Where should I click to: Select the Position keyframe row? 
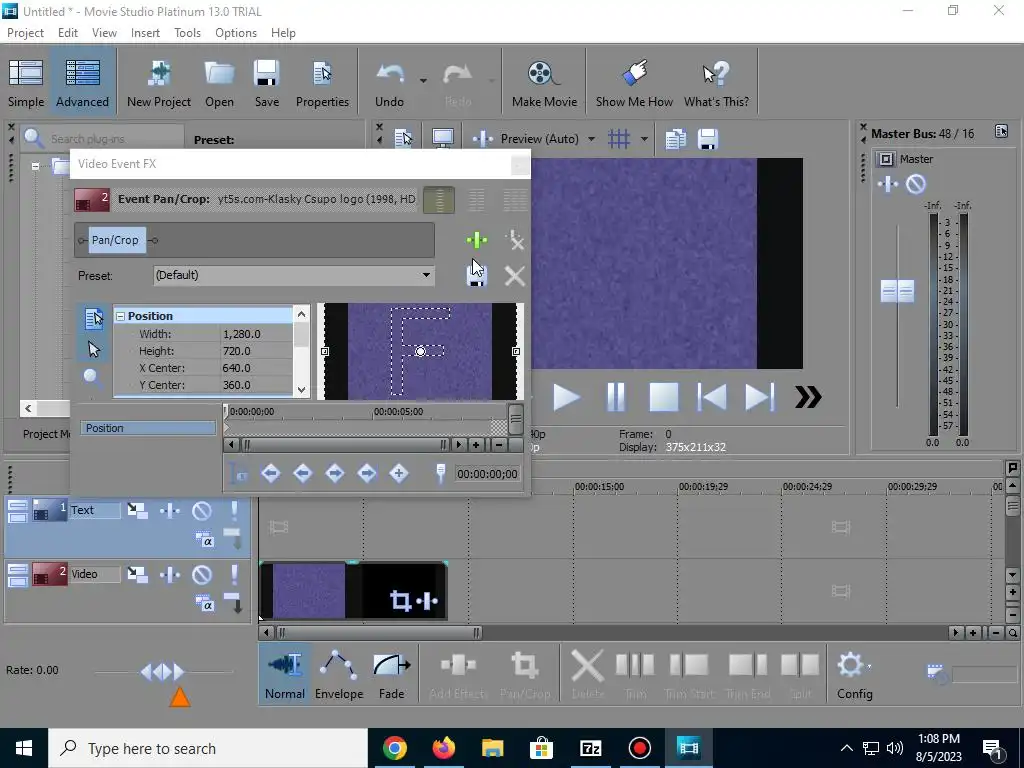click(148, 428)
